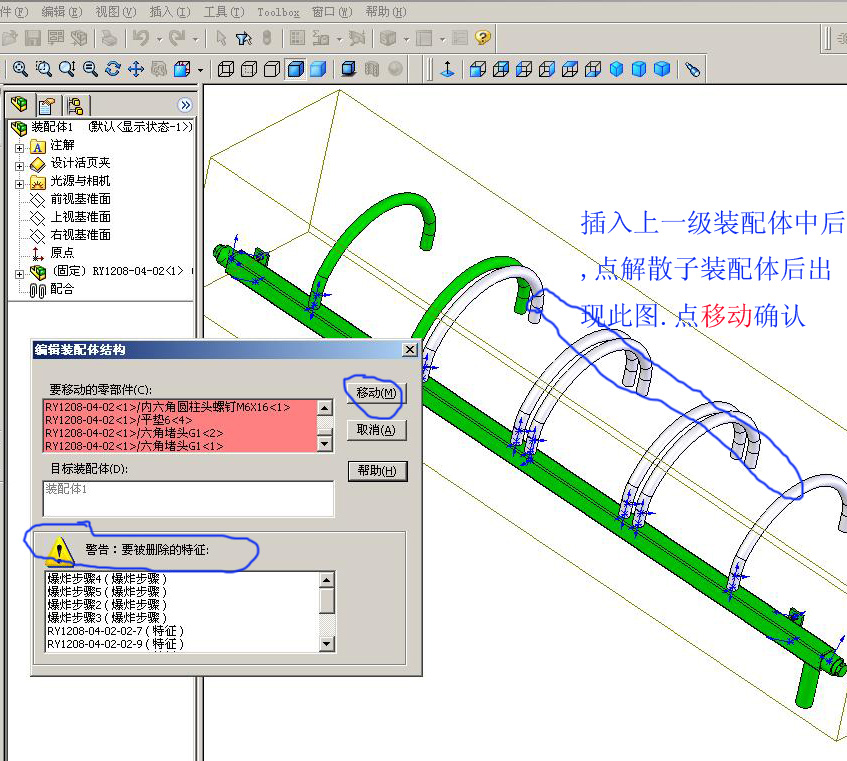Expand the 光源与相机 tree node

tap(19, 184)
